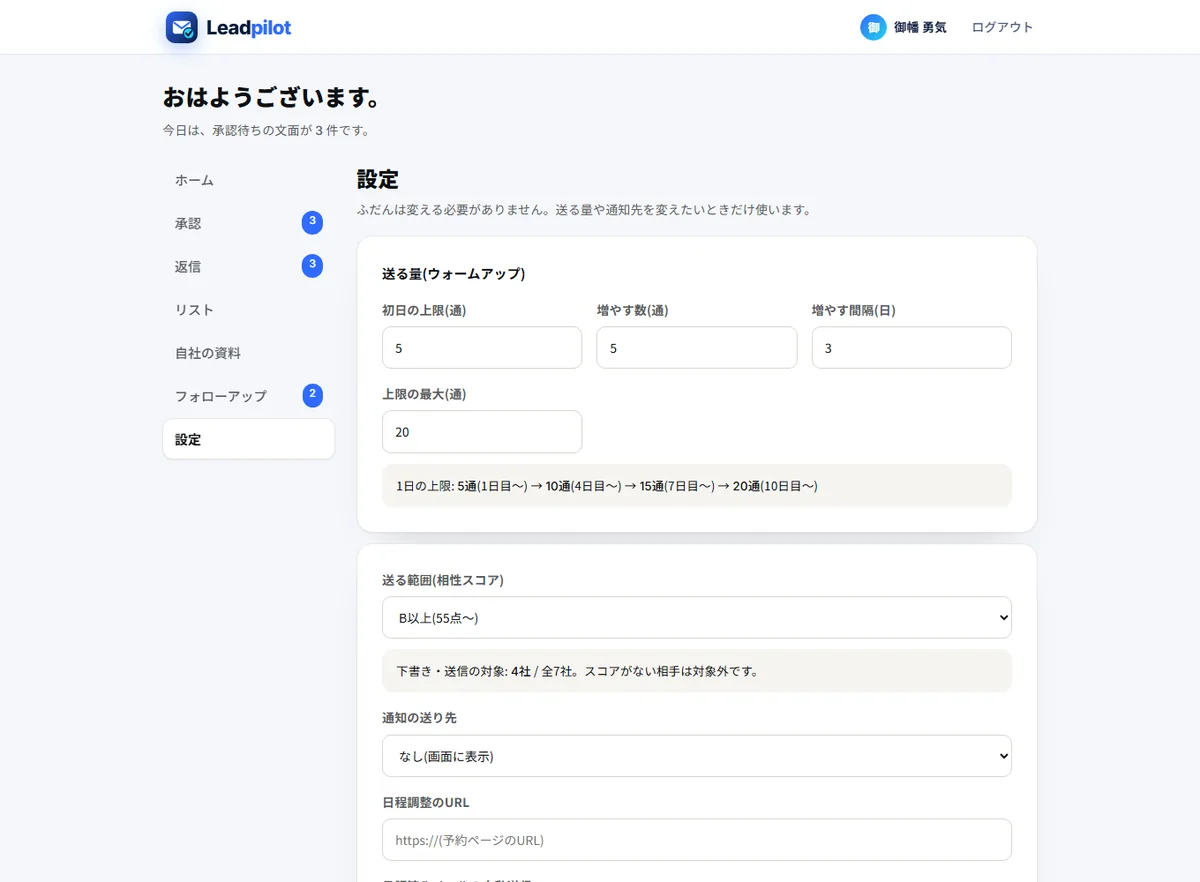Click the Leadpilot brand name
The width and height of the screenshot is (1200, 882).
coord(248,28)
